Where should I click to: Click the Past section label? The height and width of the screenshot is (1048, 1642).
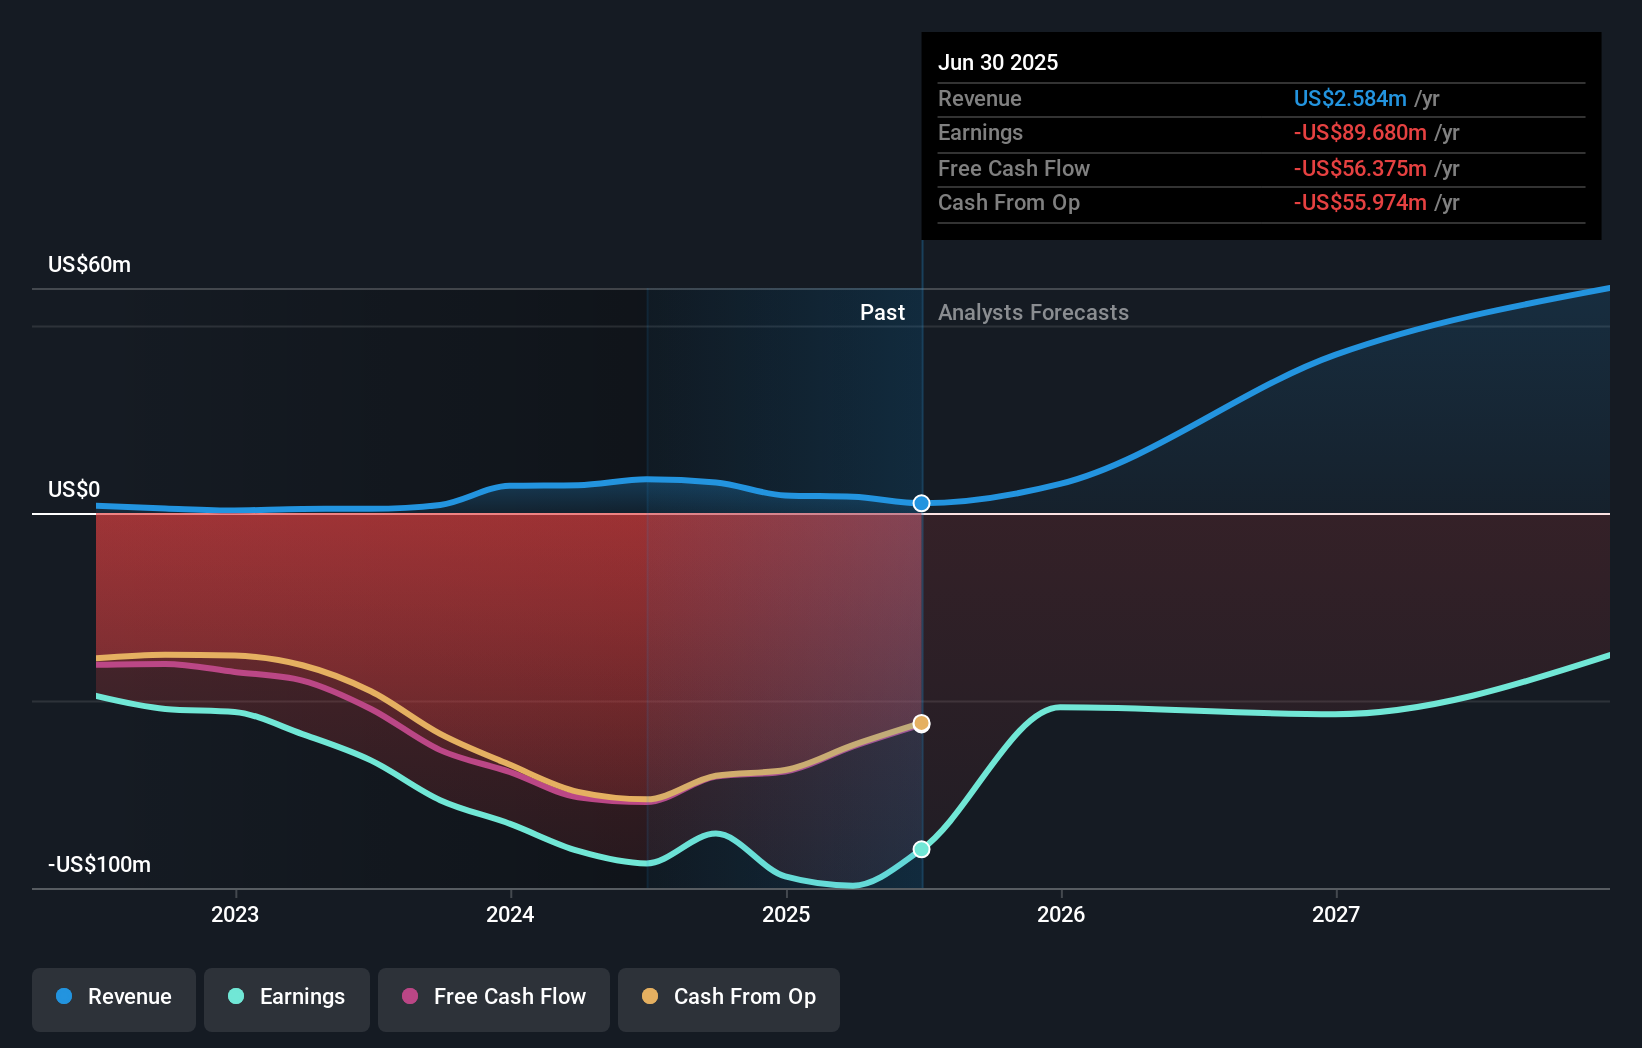(882, 312)
